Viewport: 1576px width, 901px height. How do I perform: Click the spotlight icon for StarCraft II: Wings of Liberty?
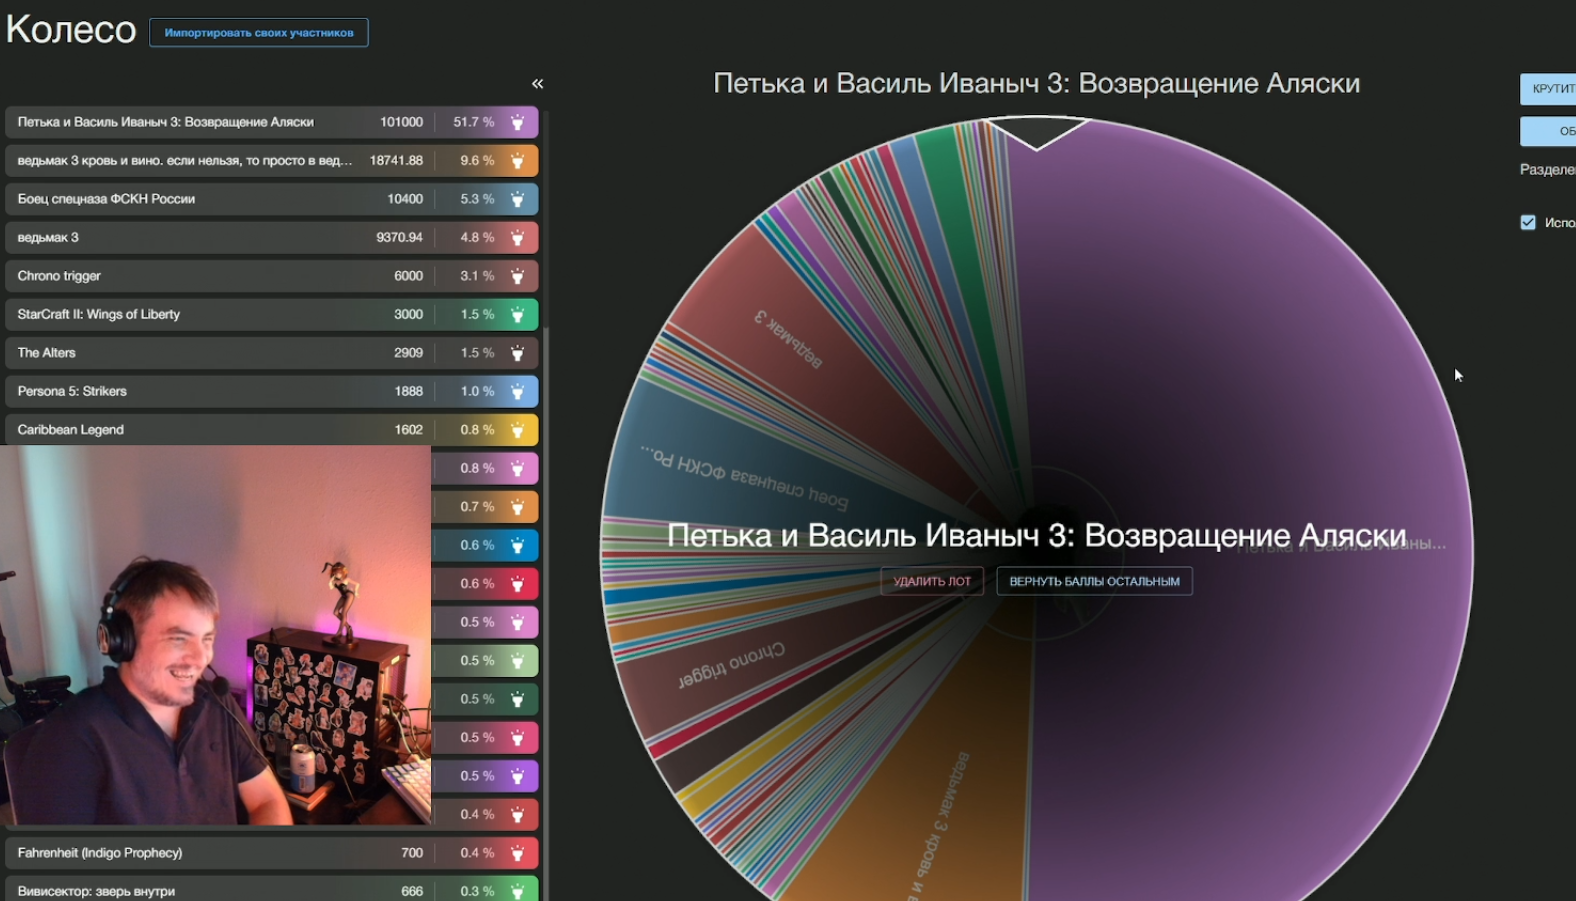518,314
